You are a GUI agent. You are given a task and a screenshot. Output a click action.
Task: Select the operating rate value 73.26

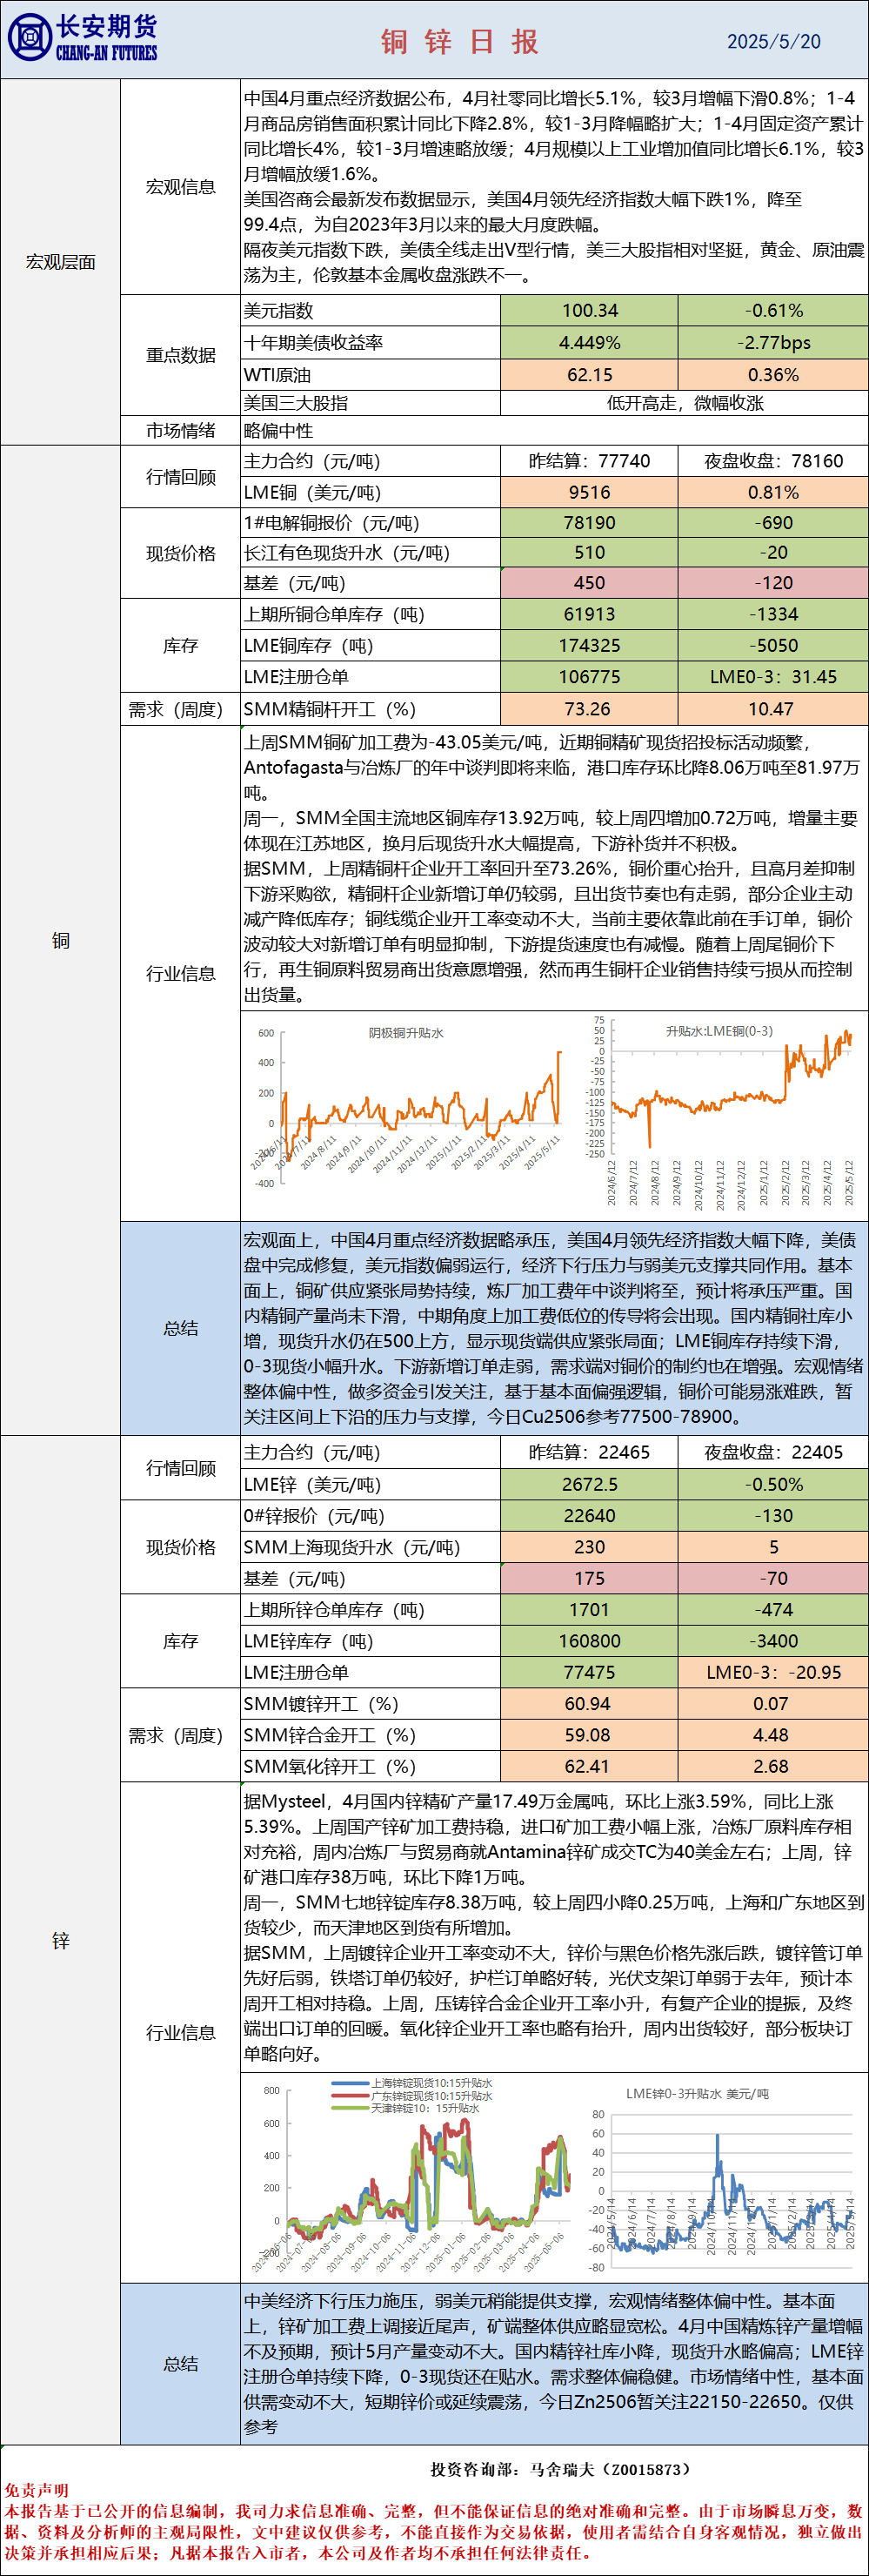[x=589, y=709]
